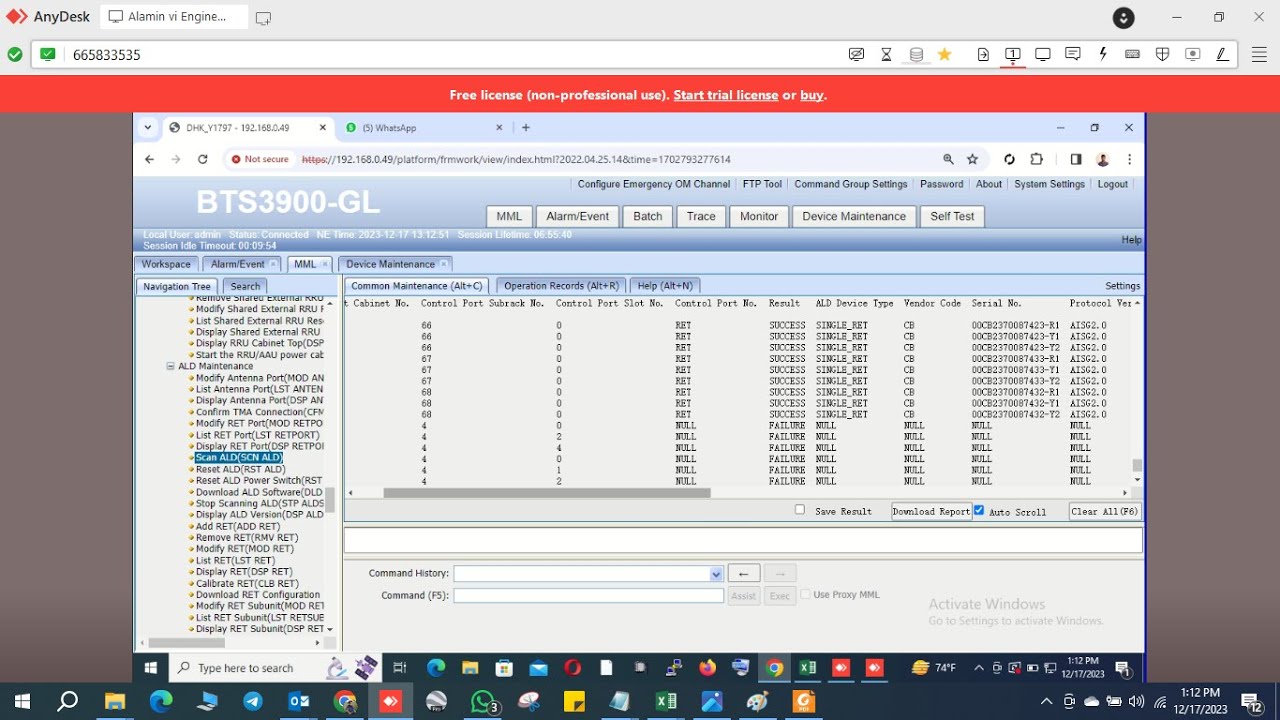
Task: Click AnyDesk session recording icon
Action: [1192, 54]
